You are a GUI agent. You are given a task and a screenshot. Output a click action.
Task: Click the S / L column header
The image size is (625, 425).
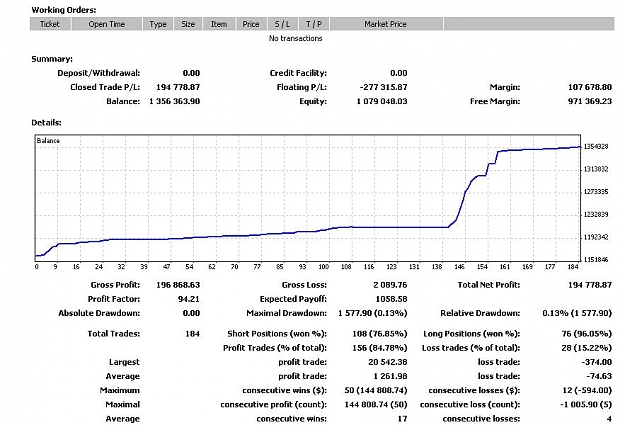click(282, 24)
